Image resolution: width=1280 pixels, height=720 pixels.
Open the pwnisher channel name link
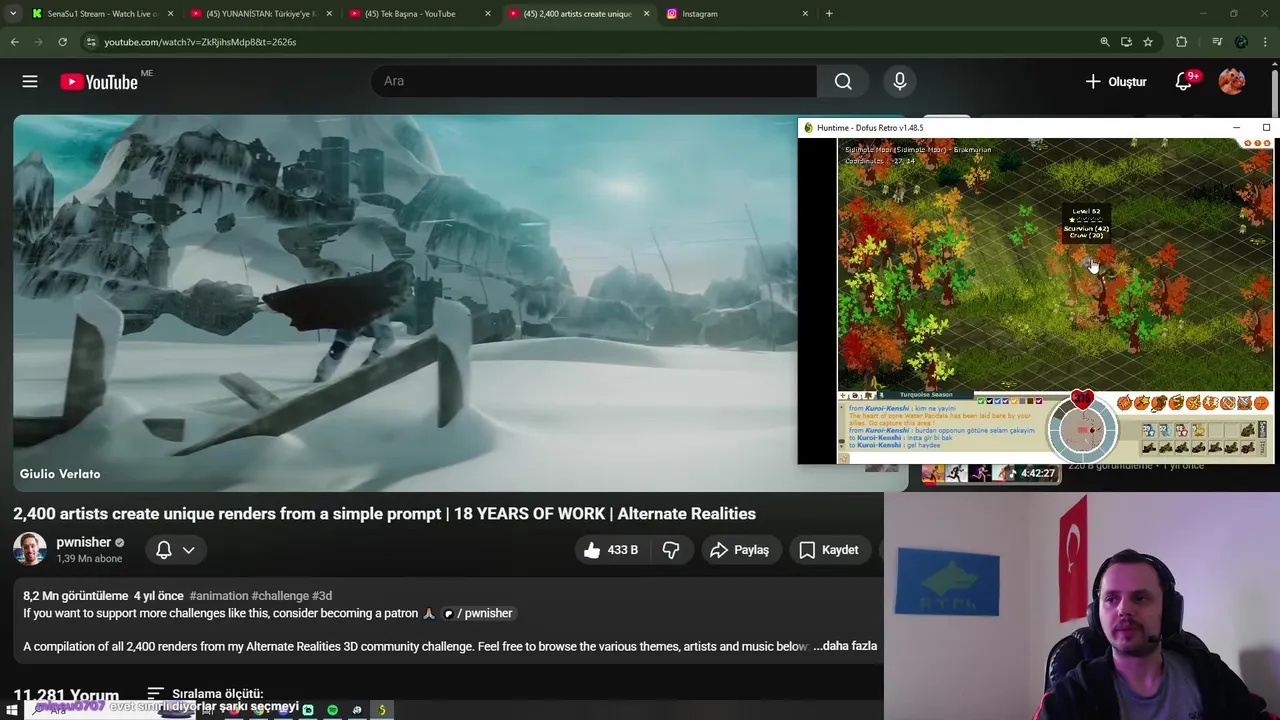point(83,542)
